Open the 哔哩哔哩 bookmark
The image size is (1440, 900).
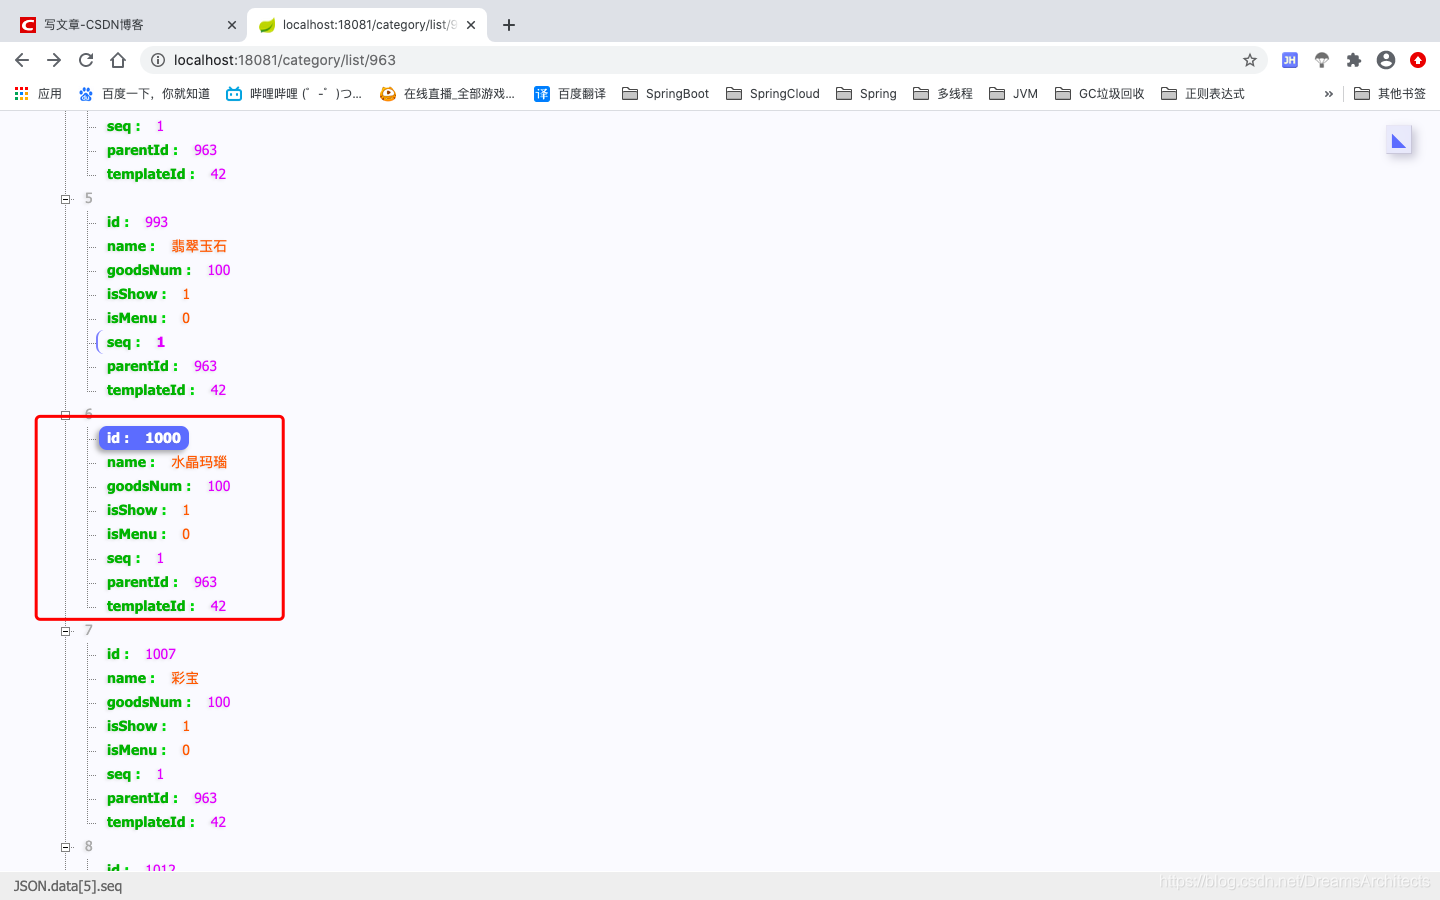pyautogui.click(x=294, y=93)
